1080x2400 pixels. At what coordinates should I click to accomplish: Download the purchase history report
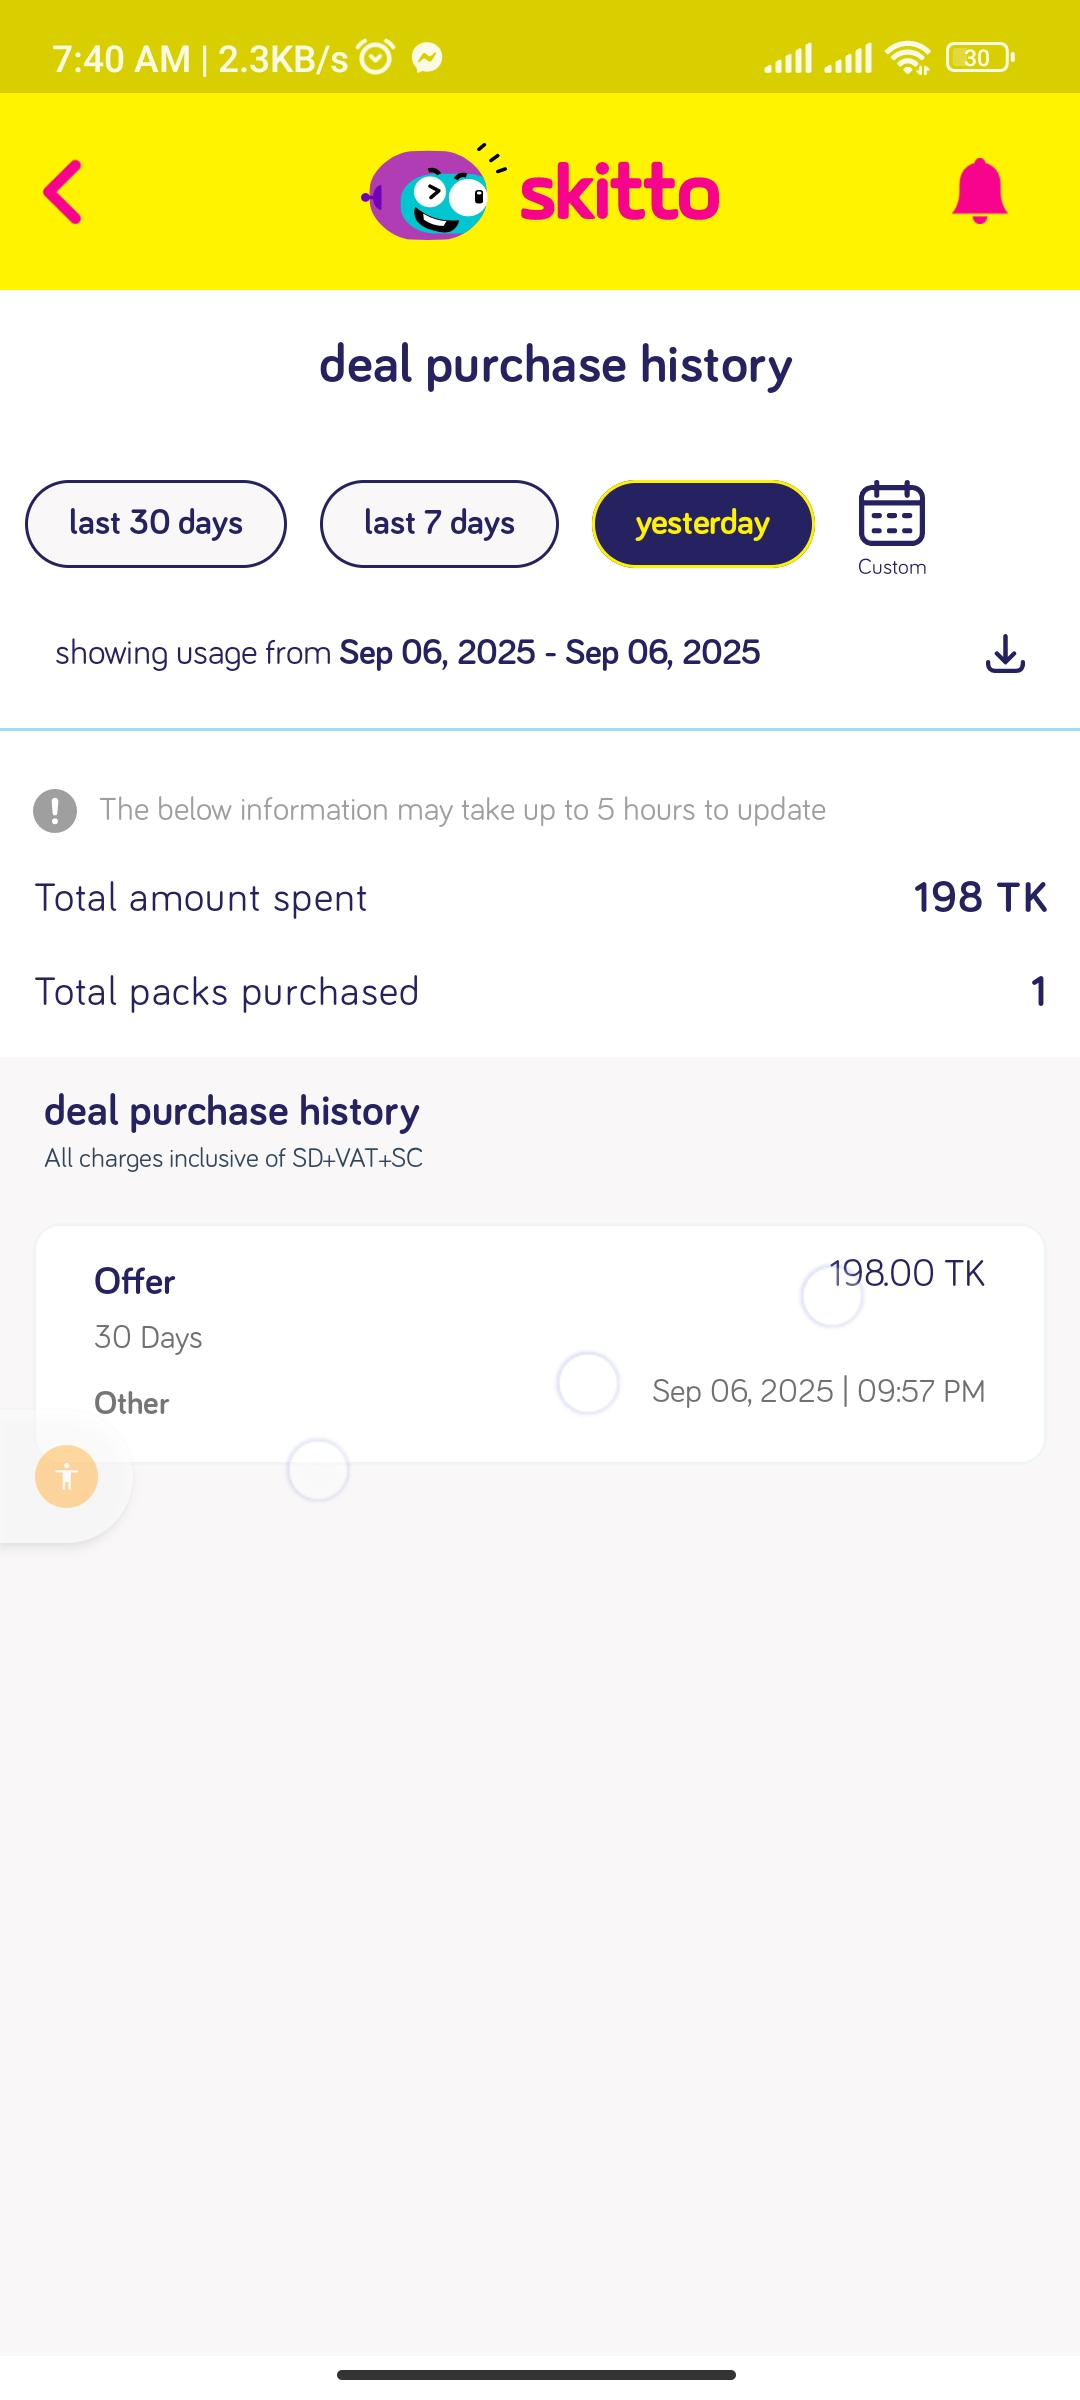click(1005, 653)
